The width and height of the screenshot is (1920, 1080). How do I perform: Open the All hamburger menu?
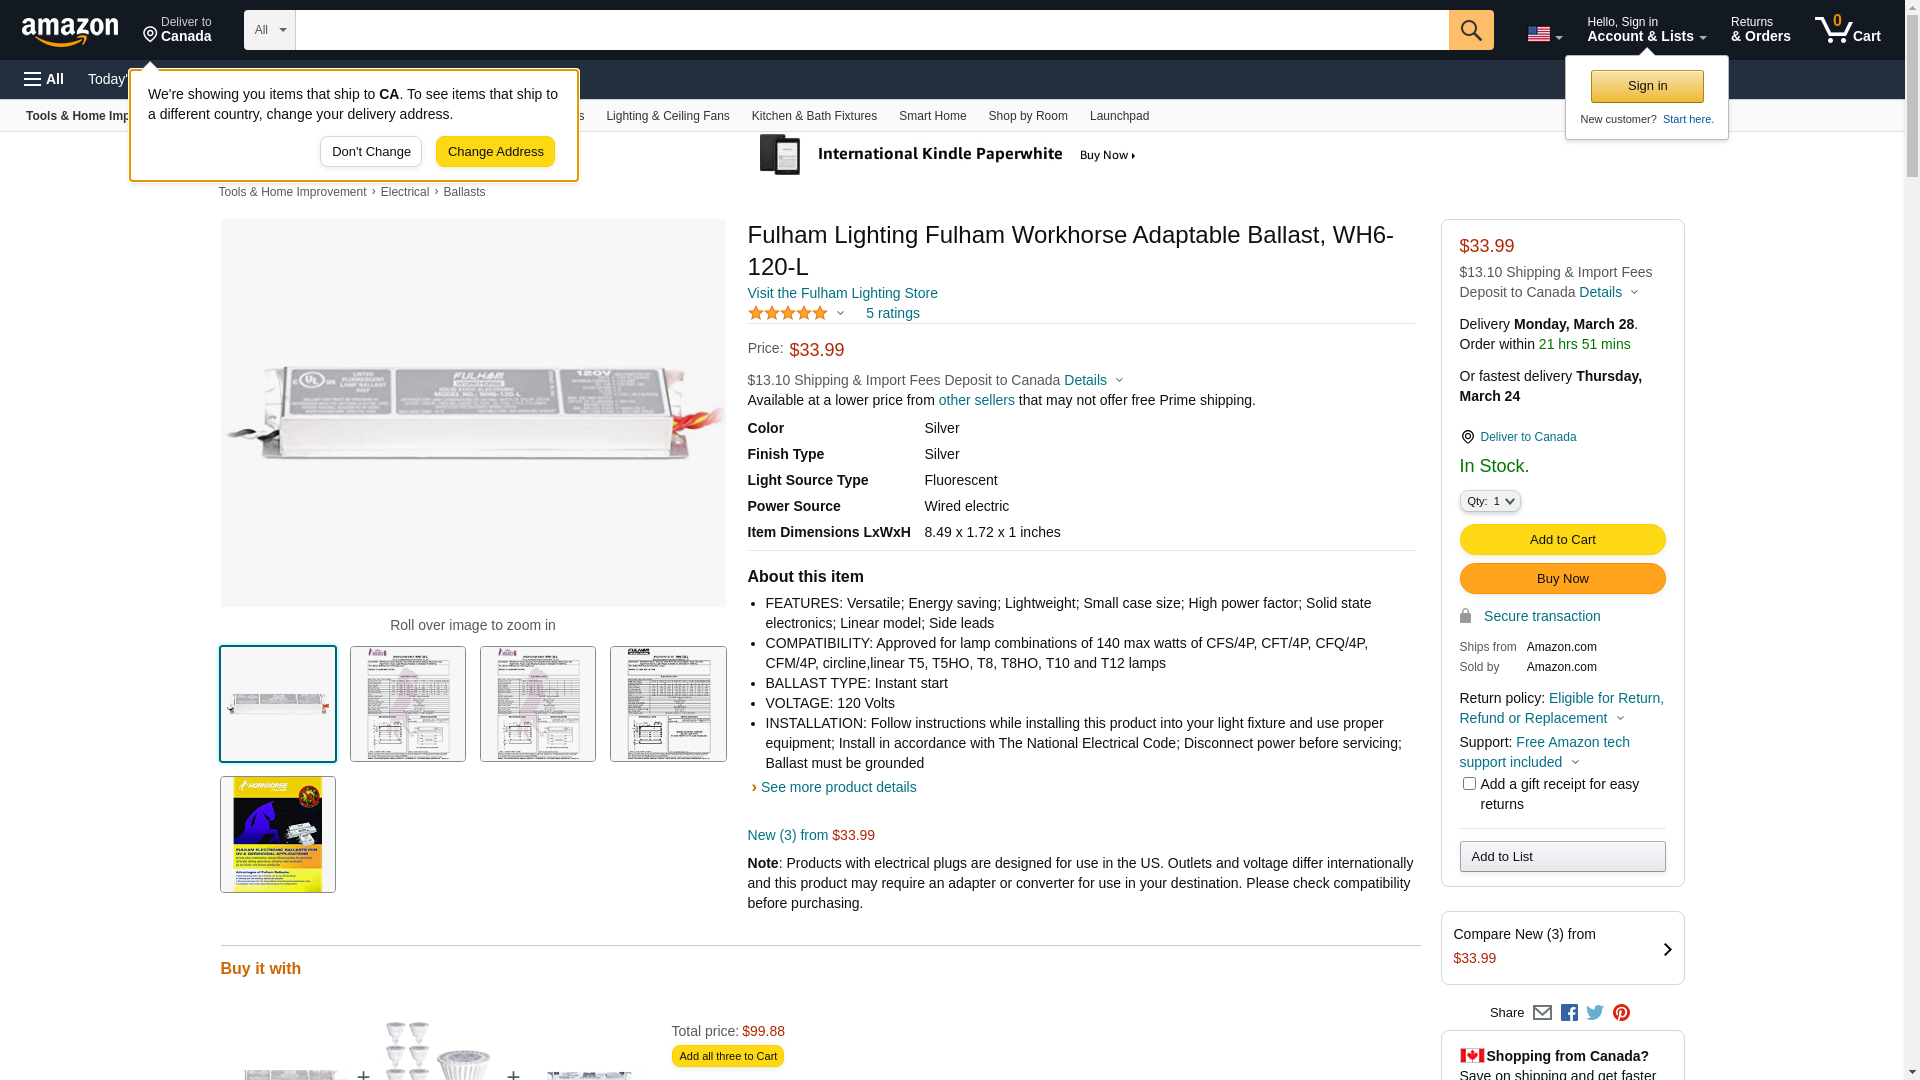coord(44,79)
